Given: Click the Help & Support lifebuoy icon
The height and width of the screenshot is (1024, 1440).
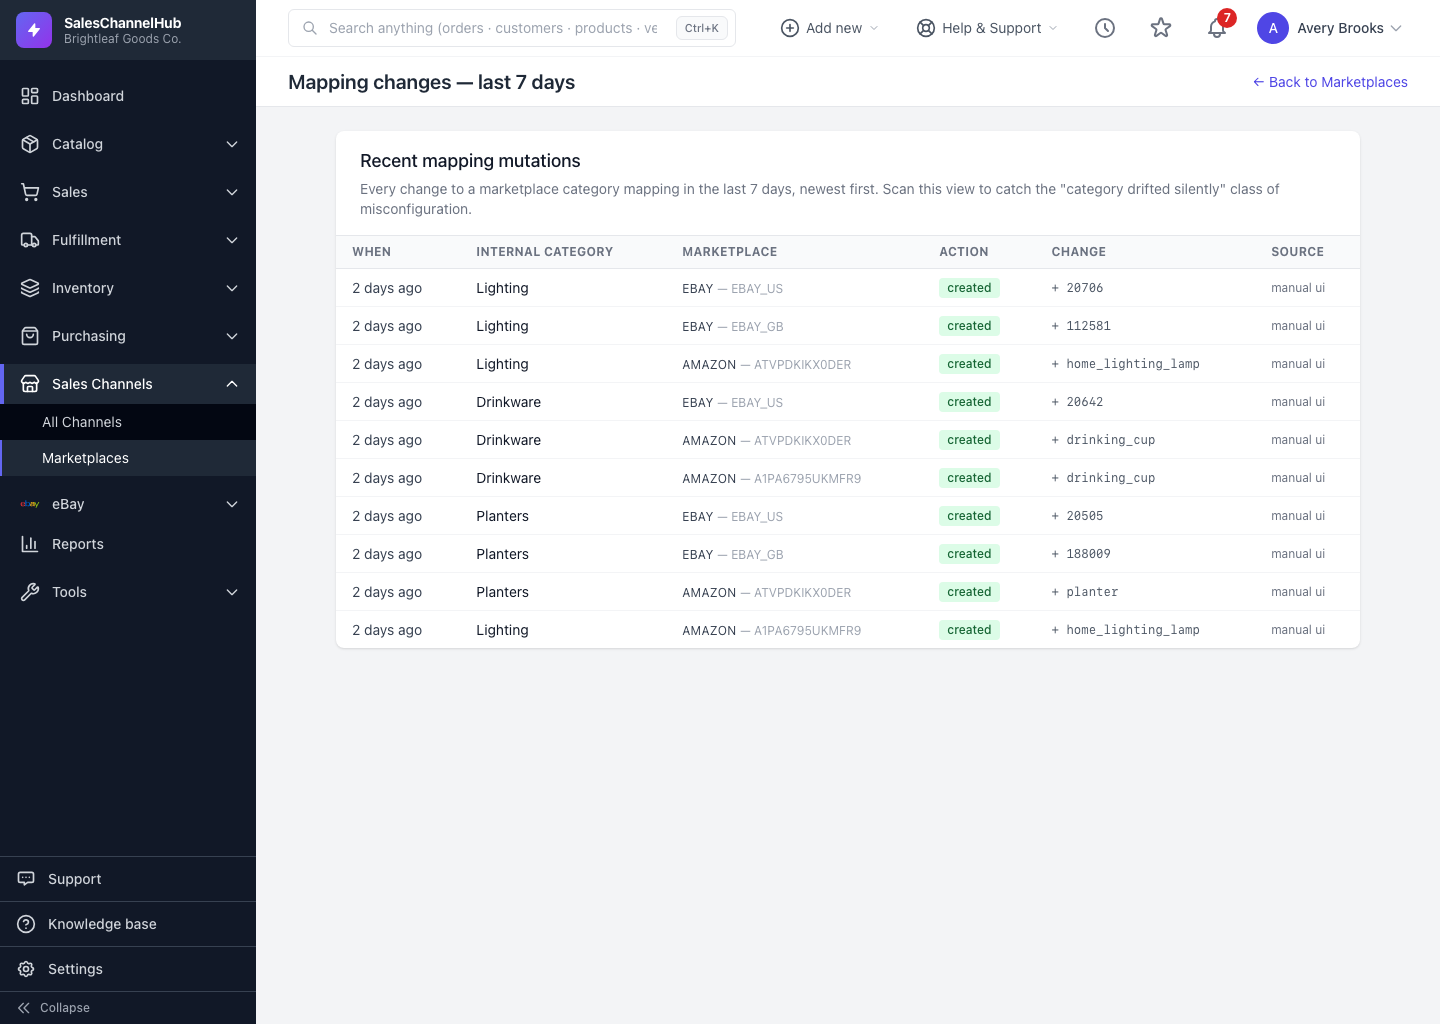Looking at the screenshot, I should point(926,28).
